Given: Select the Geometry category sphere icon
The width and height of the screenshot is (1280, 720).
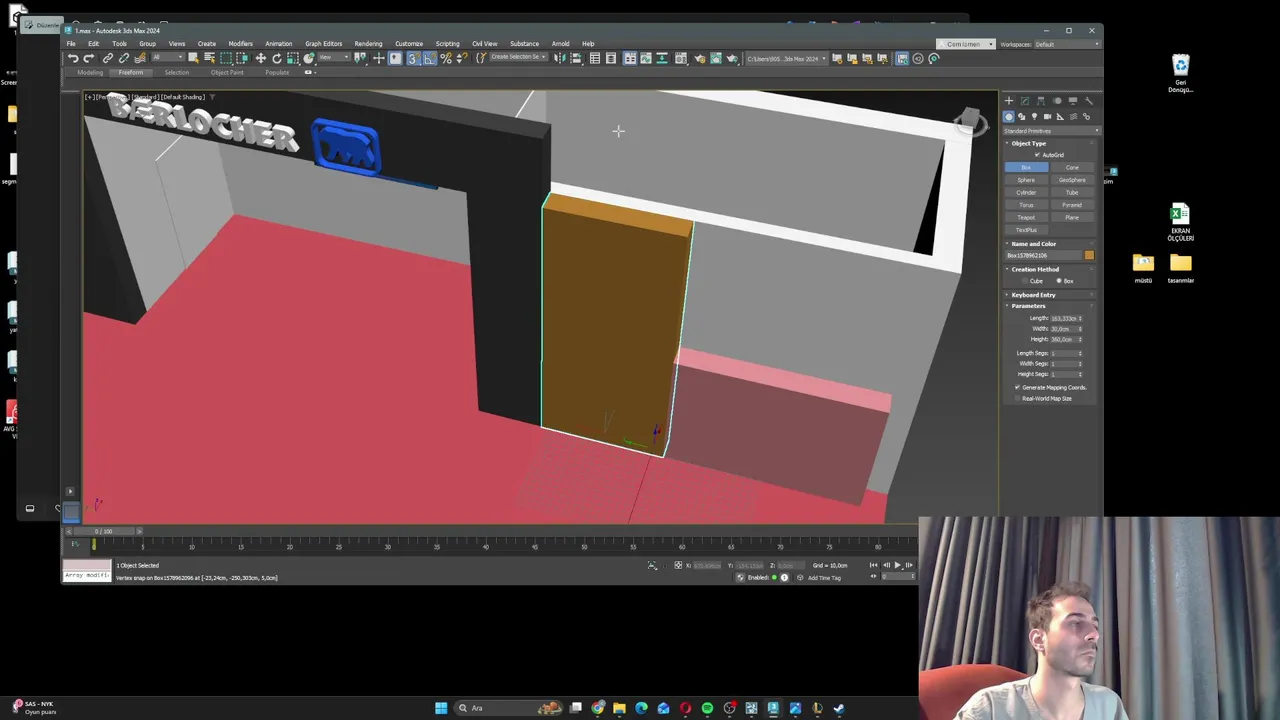Looking at the screenshot, I should [1009, 117].
